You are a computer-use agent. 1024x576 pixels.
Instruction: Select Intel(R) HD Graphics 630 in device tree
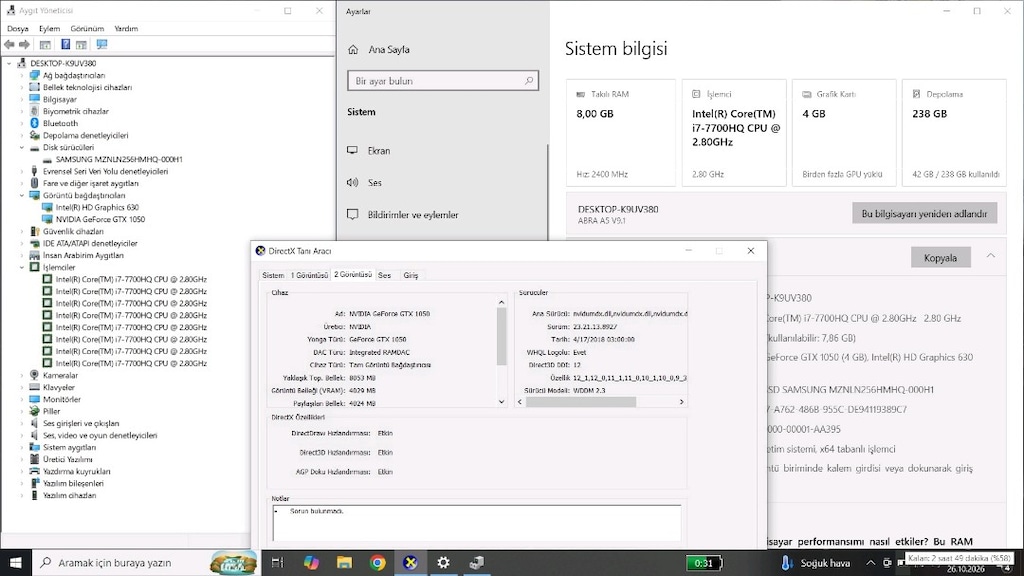point(97,208)
